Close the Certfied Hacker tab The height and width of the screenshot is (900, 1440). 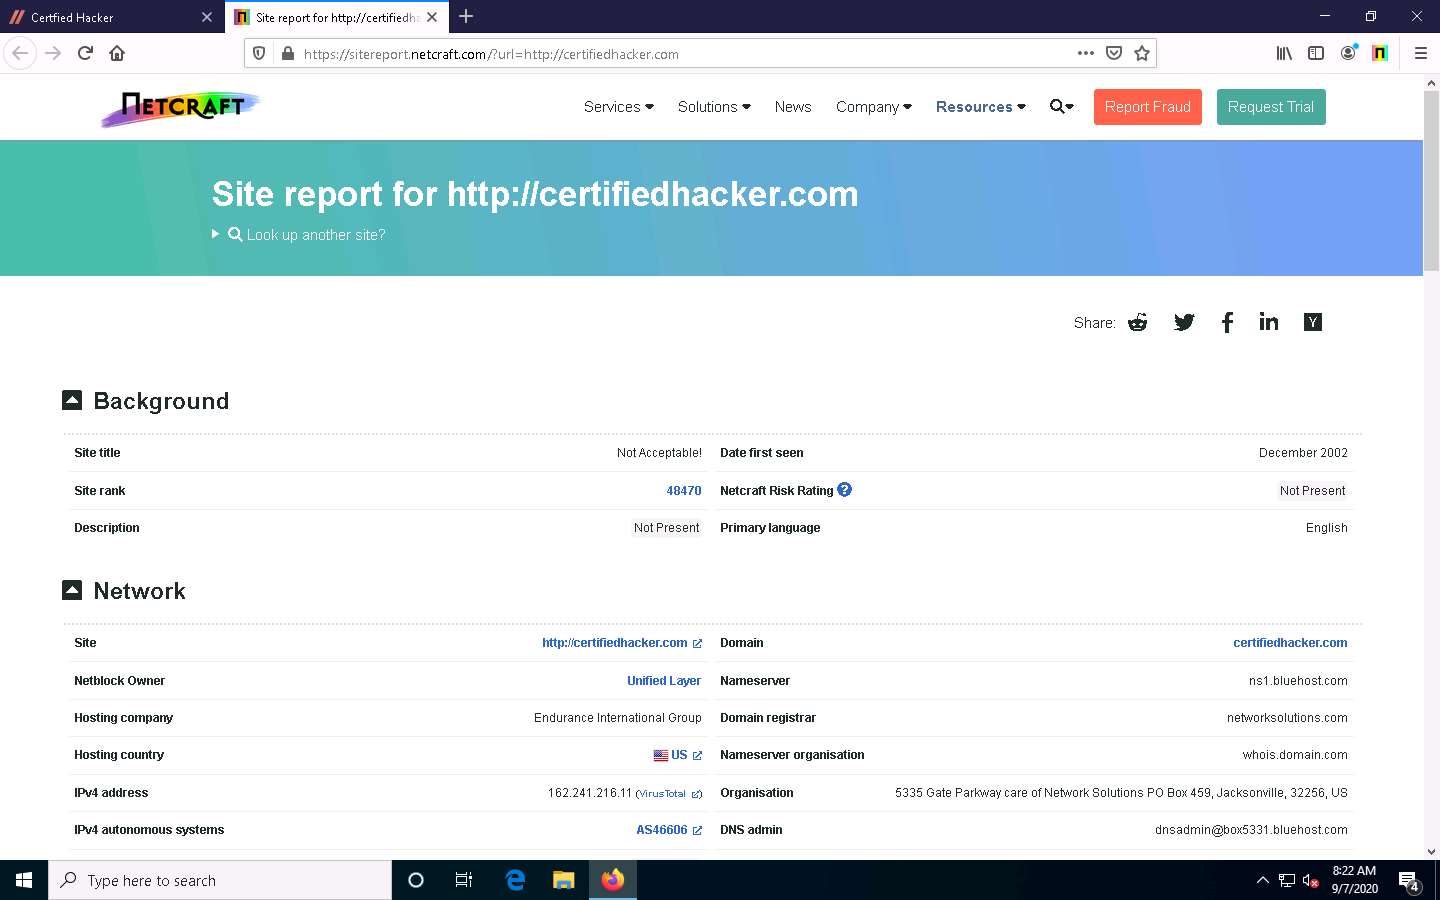207,17
